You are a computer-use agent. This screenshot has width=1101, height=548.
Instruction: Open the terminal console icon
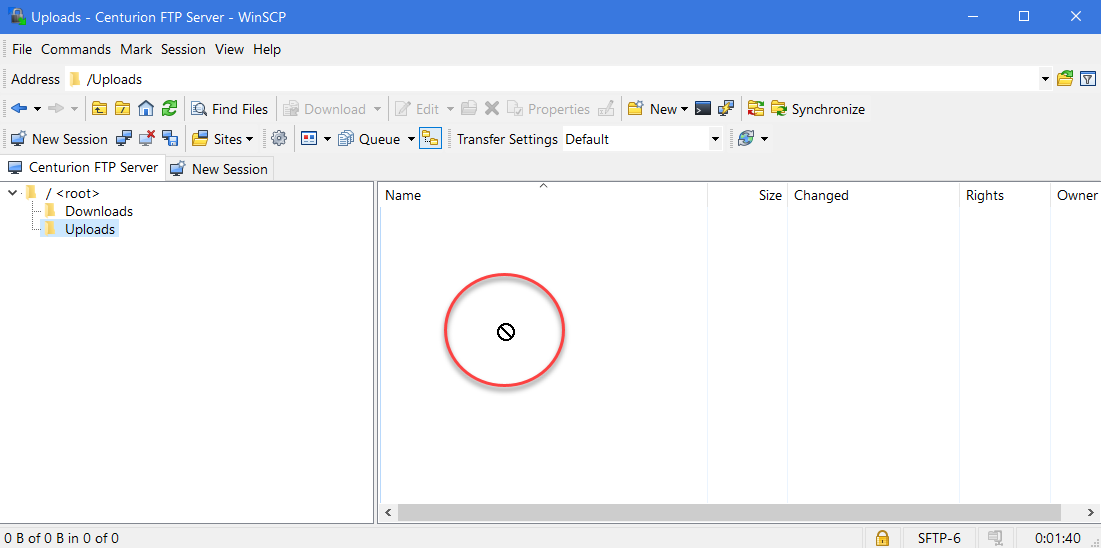[x=703, y=109]
